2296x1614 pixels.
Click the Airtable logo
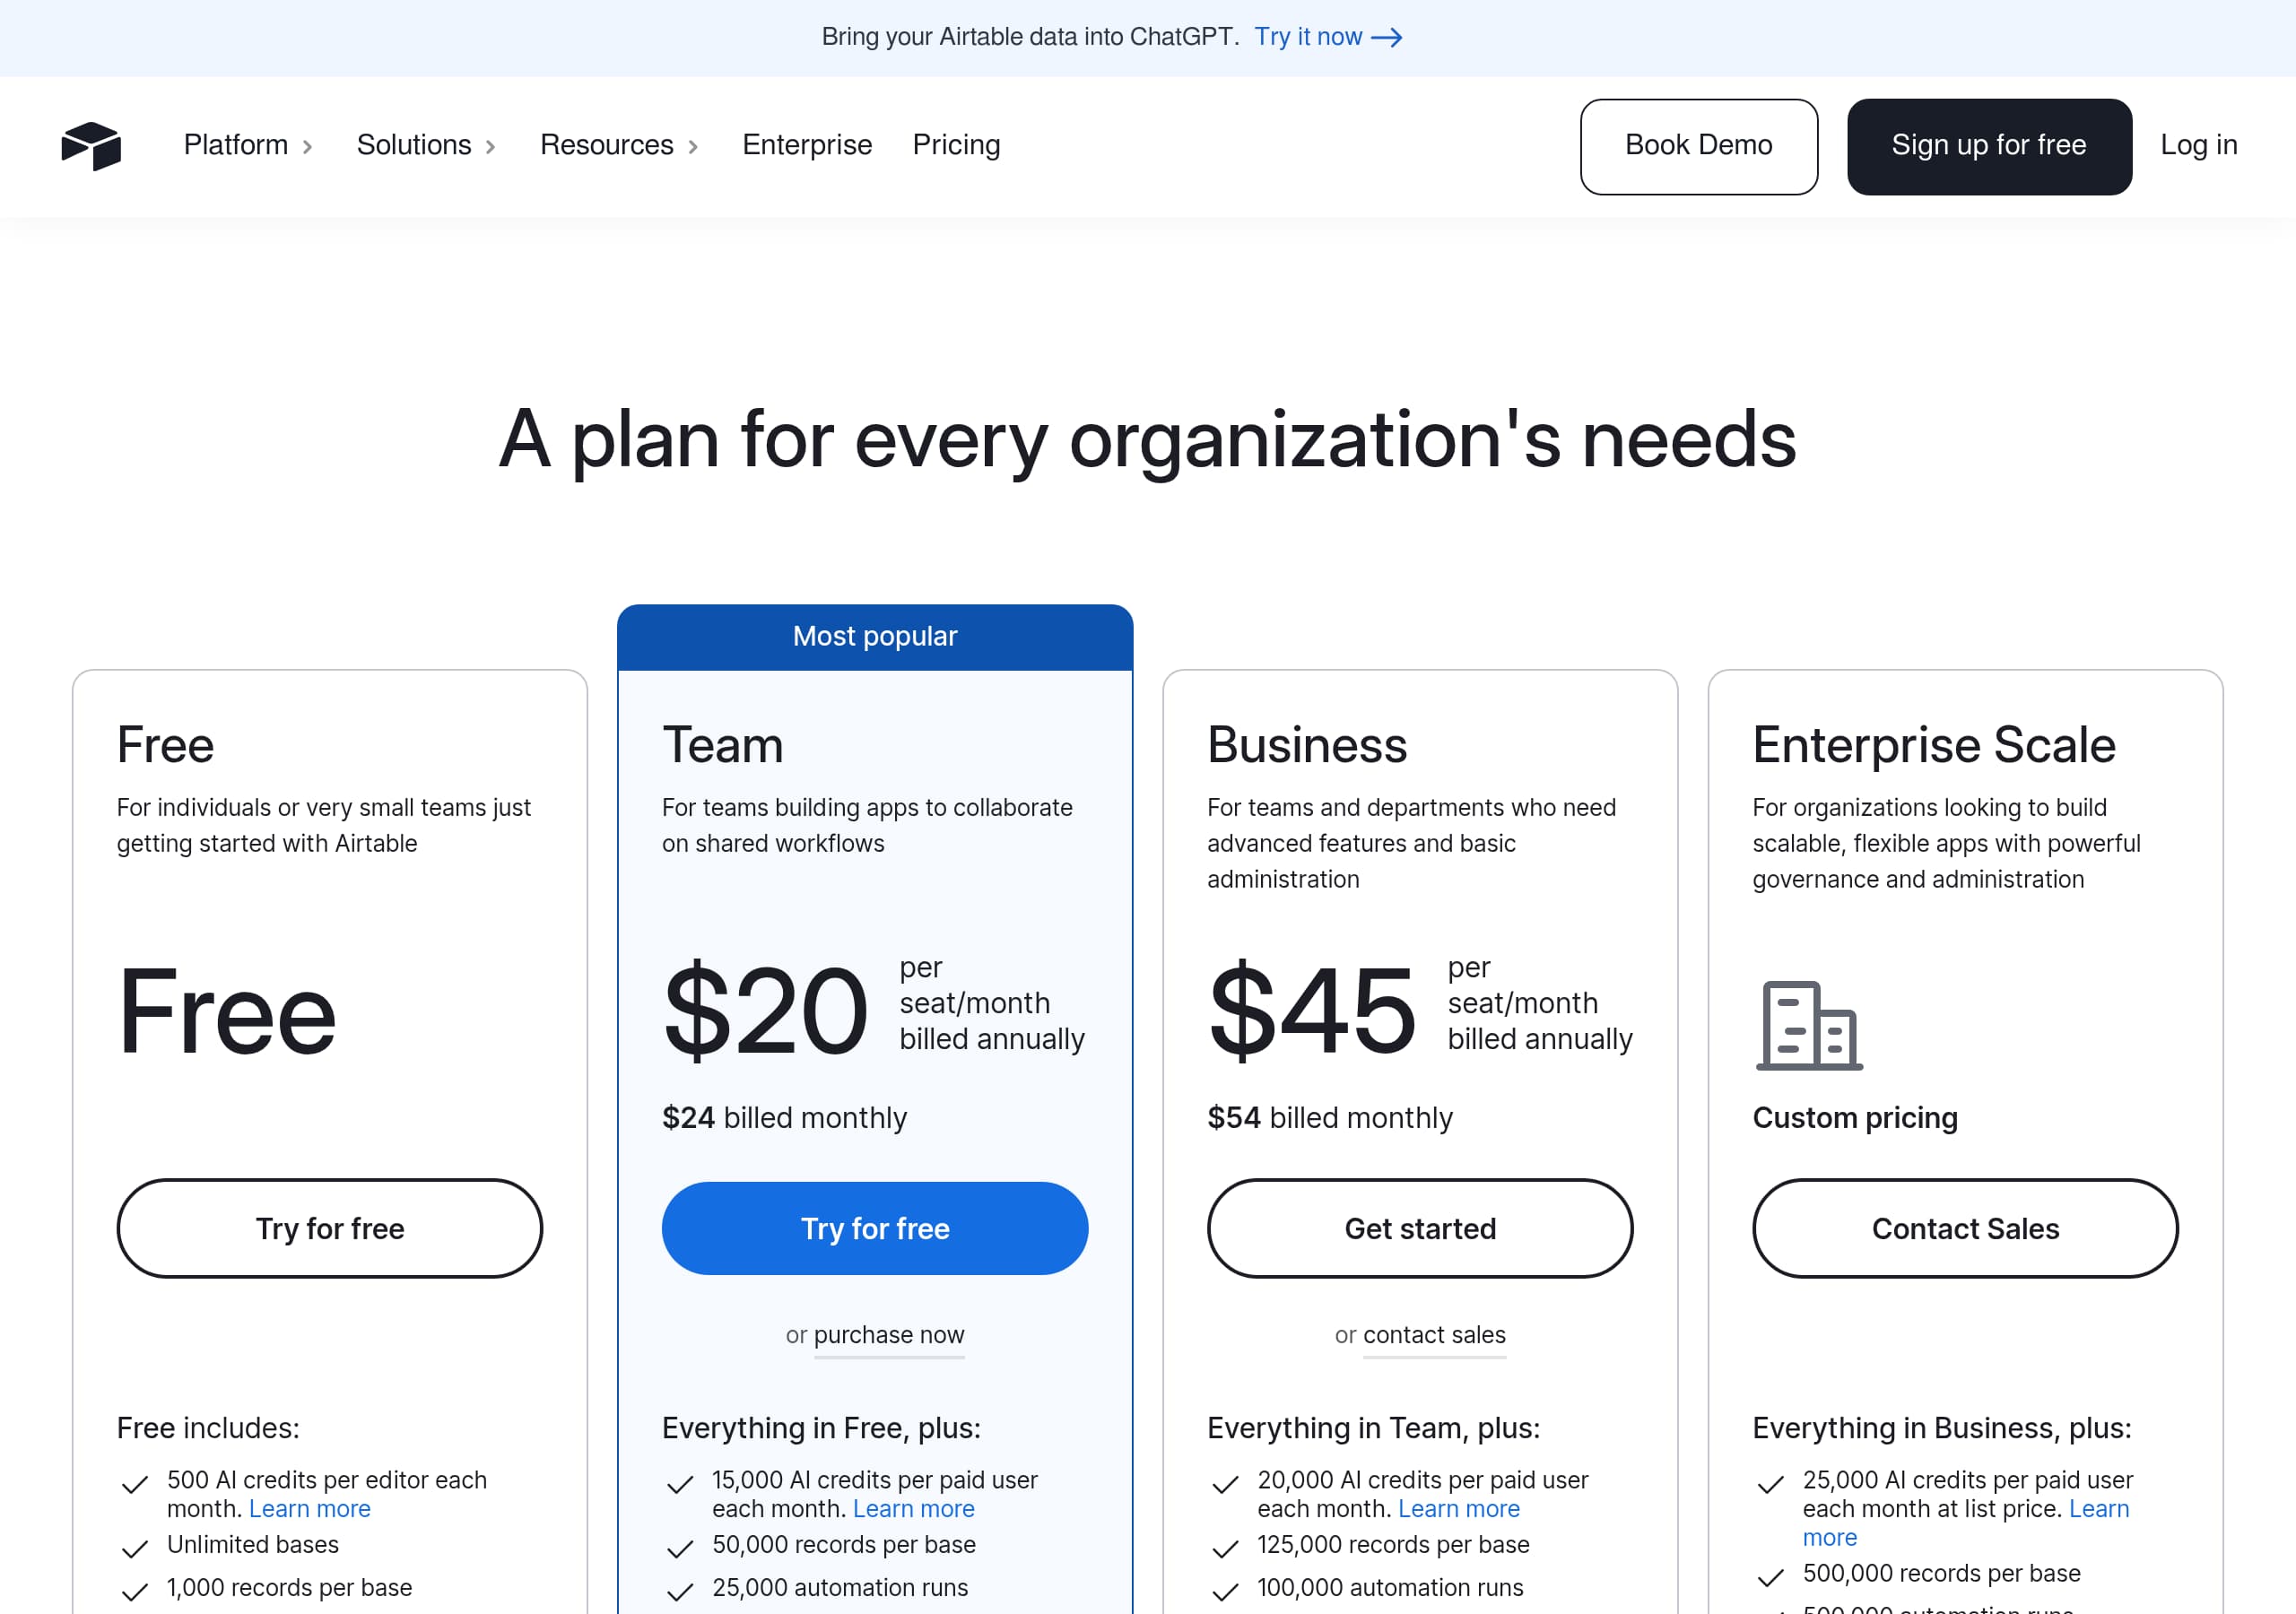pos(91,146)
